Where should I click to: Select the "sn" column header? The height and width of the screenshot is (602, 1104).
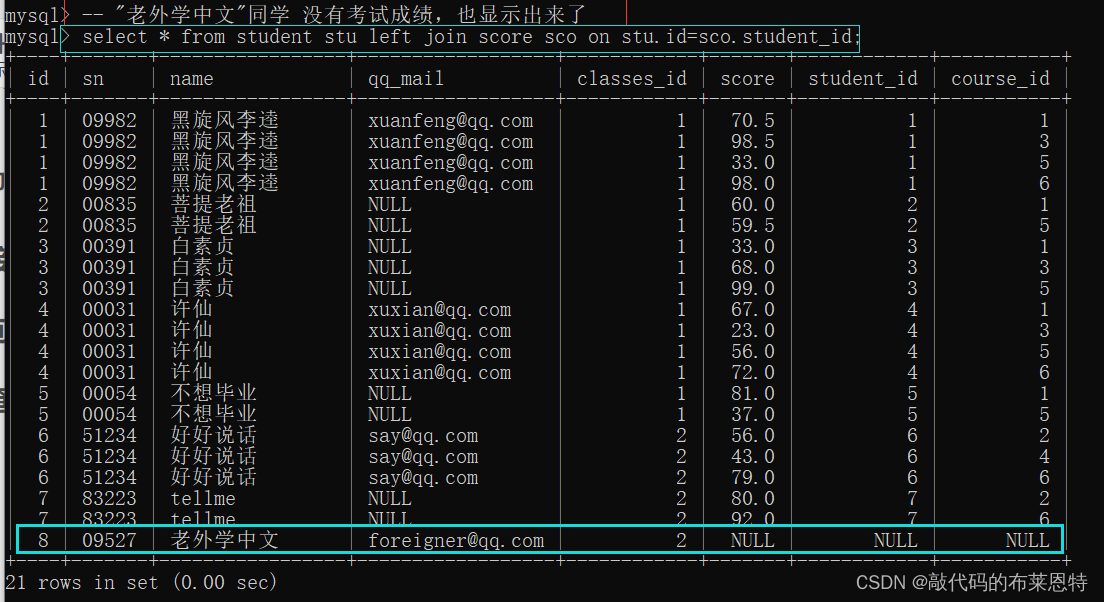coord(93,78)
